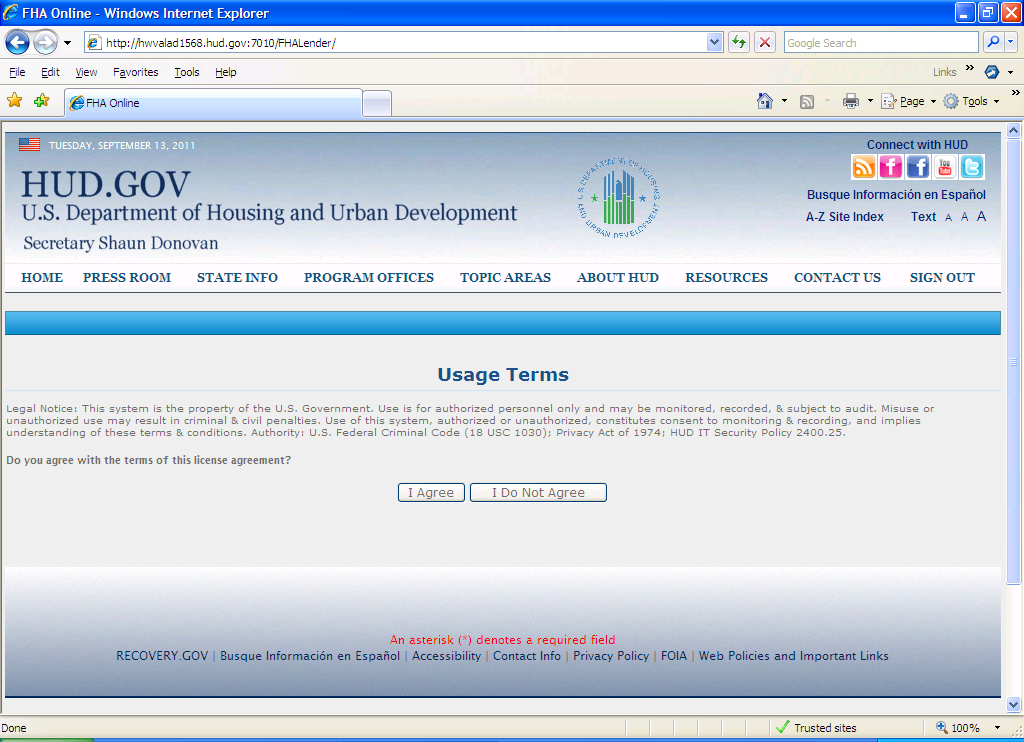Open the PROGRAM OFFICES nav item
The width and height of the screenshot is (1024, 742).
(368, 278)
